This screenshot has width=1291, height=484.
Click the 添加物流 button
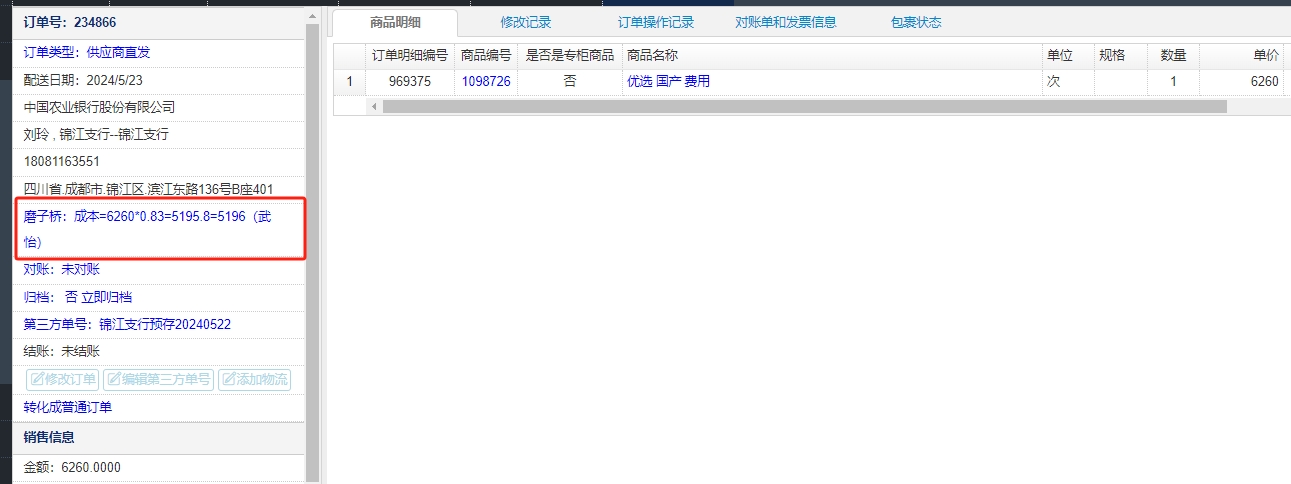tap(254, 379)
